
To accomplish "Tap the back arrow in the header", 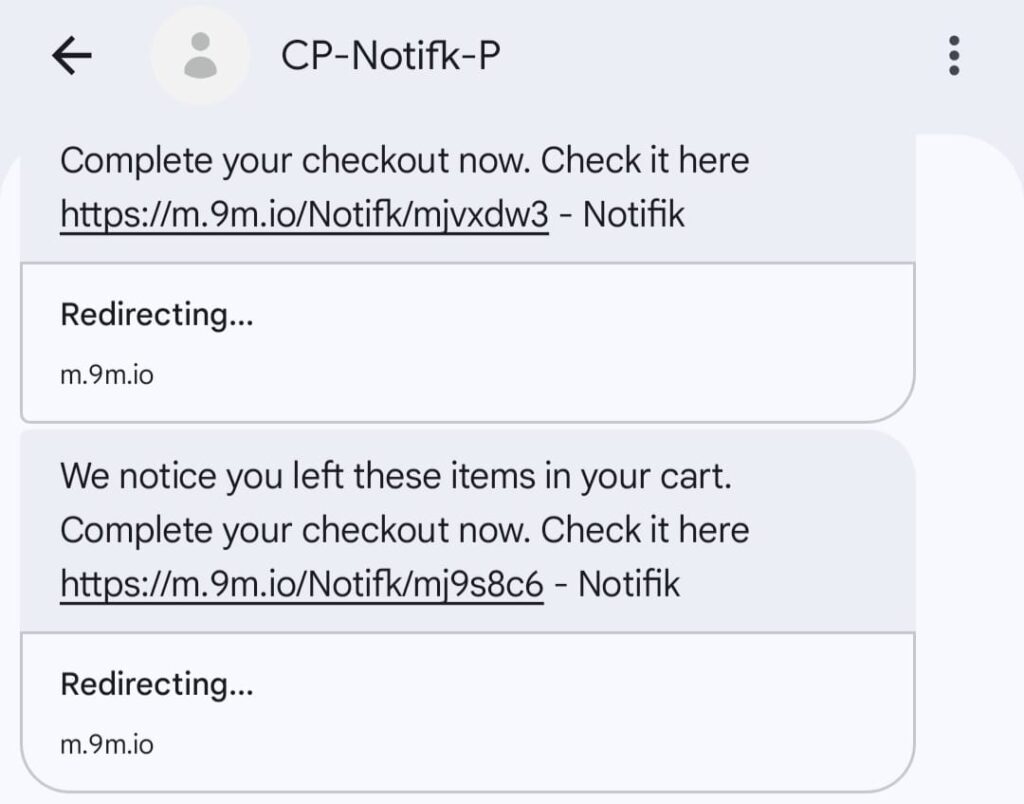I will pos(71,56).
